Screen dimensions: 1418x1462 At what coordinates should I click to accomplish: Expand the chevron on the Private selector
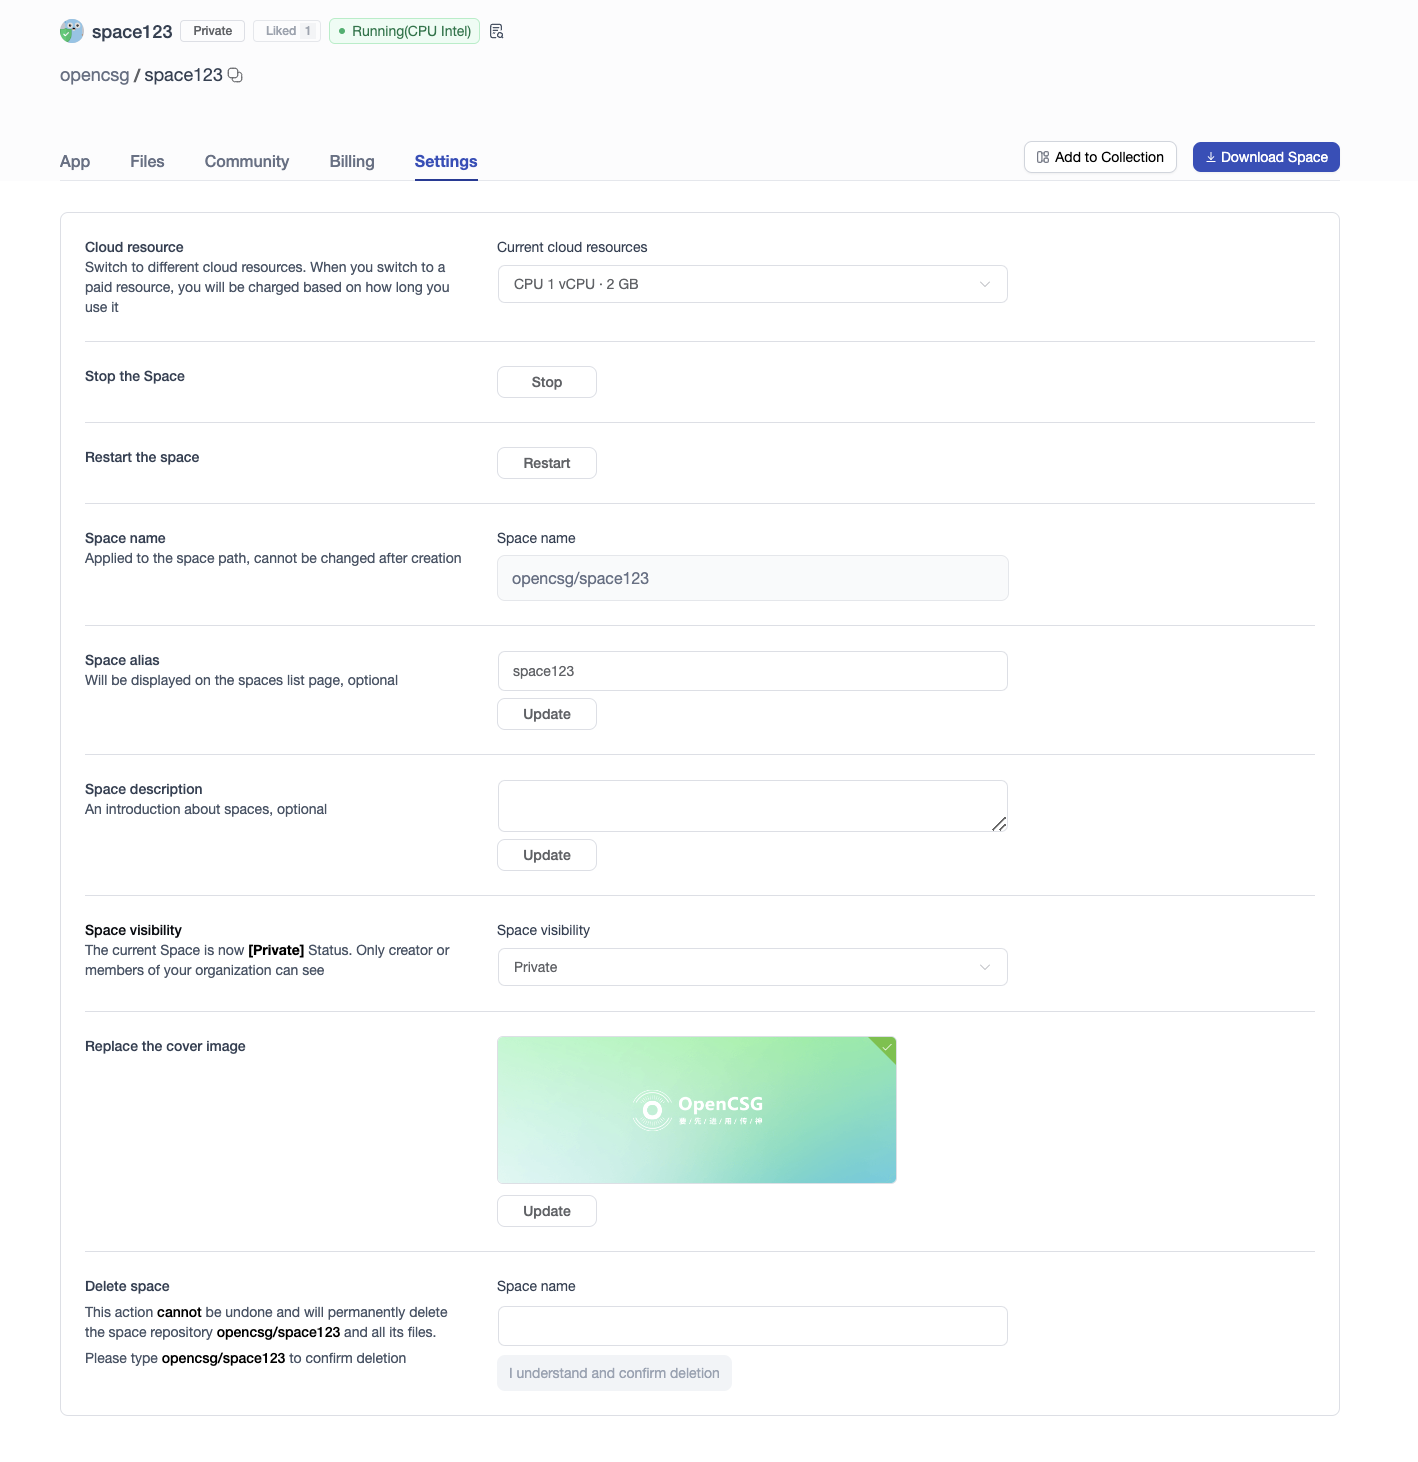pos(984,966)
